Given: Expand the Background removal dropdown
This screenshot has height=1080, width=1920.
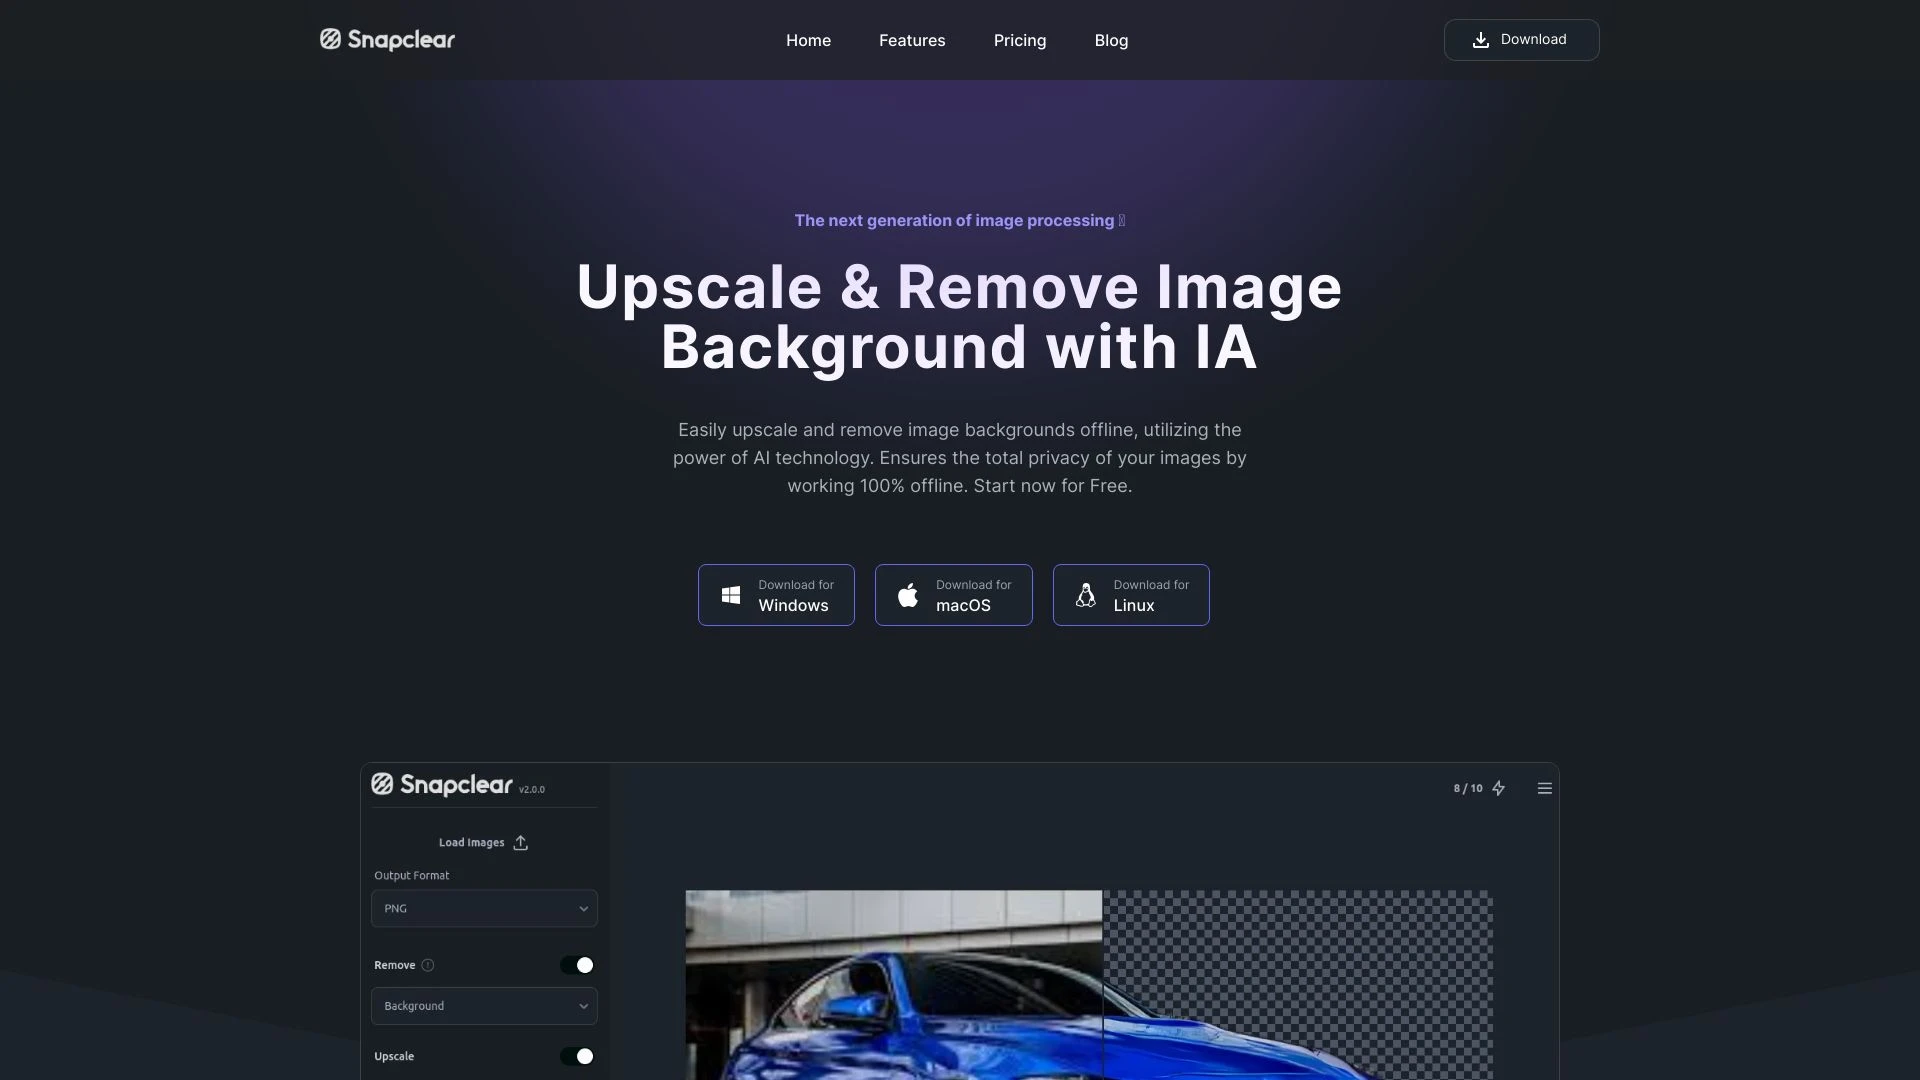Looking at the screenshot, I should 484,1006.
